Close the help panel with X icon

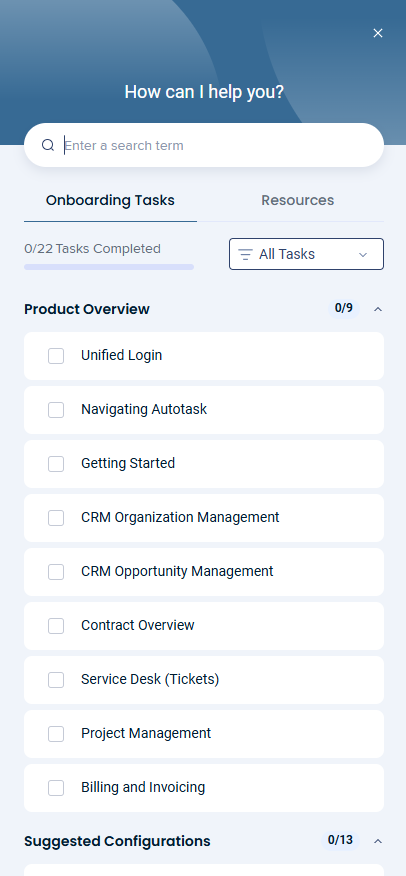click(378, 33)
